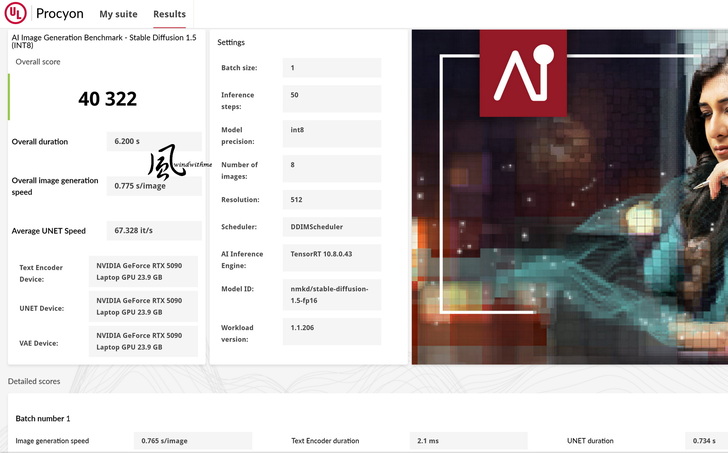
Task: Click the Text Encoder Device GPU field
Action: (142, 271)
